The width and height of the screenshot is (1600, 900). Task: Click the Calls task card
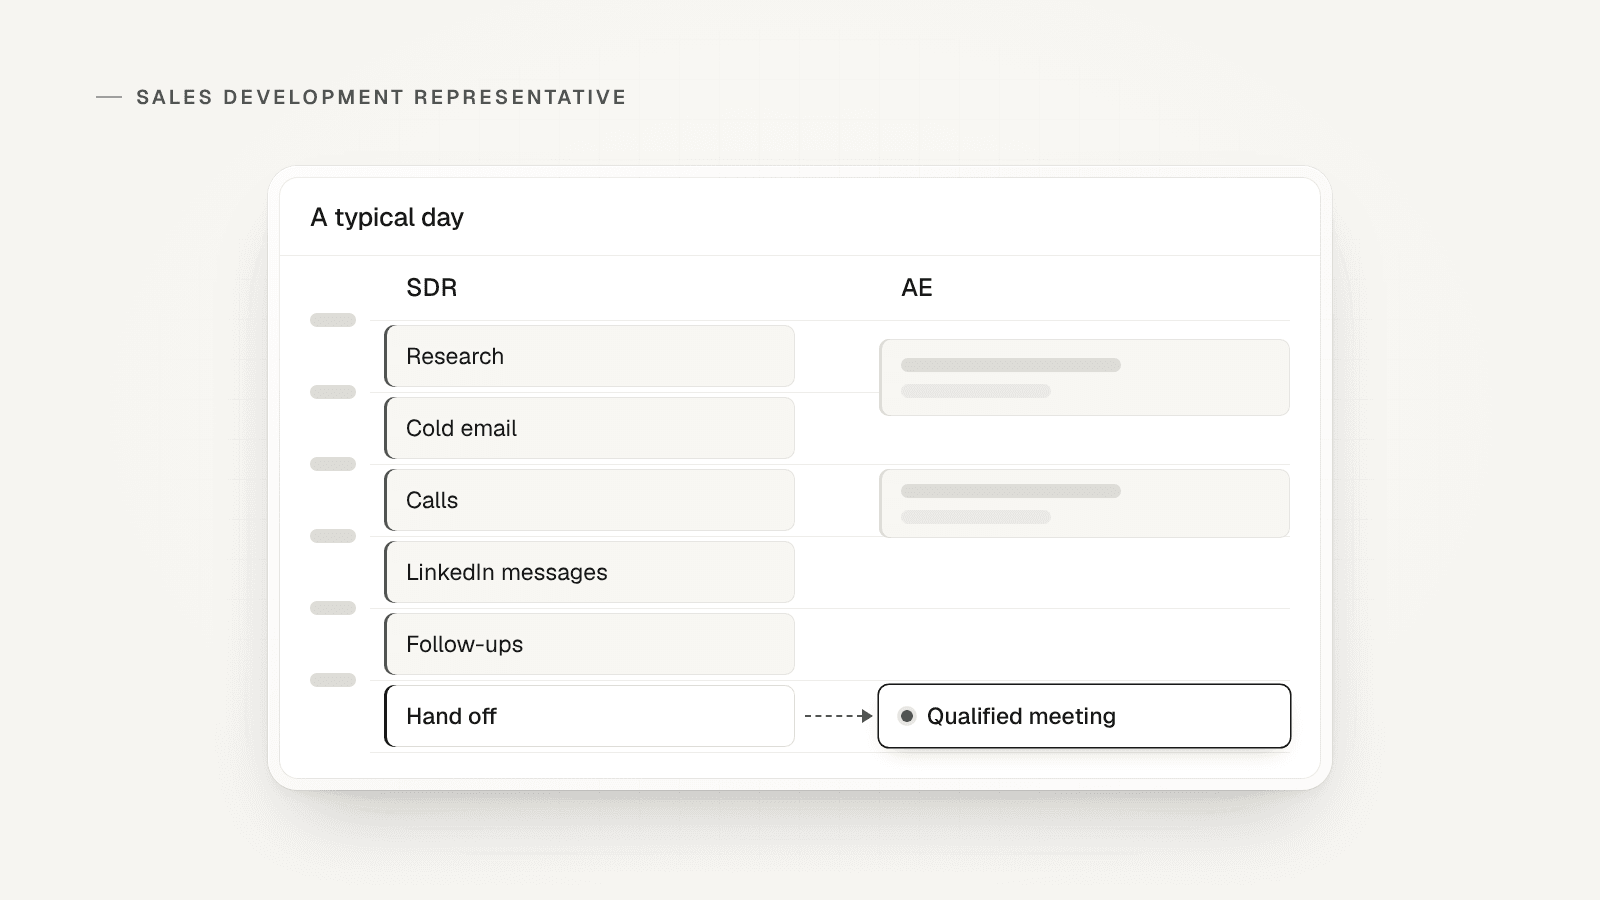[x=590, y=500]
